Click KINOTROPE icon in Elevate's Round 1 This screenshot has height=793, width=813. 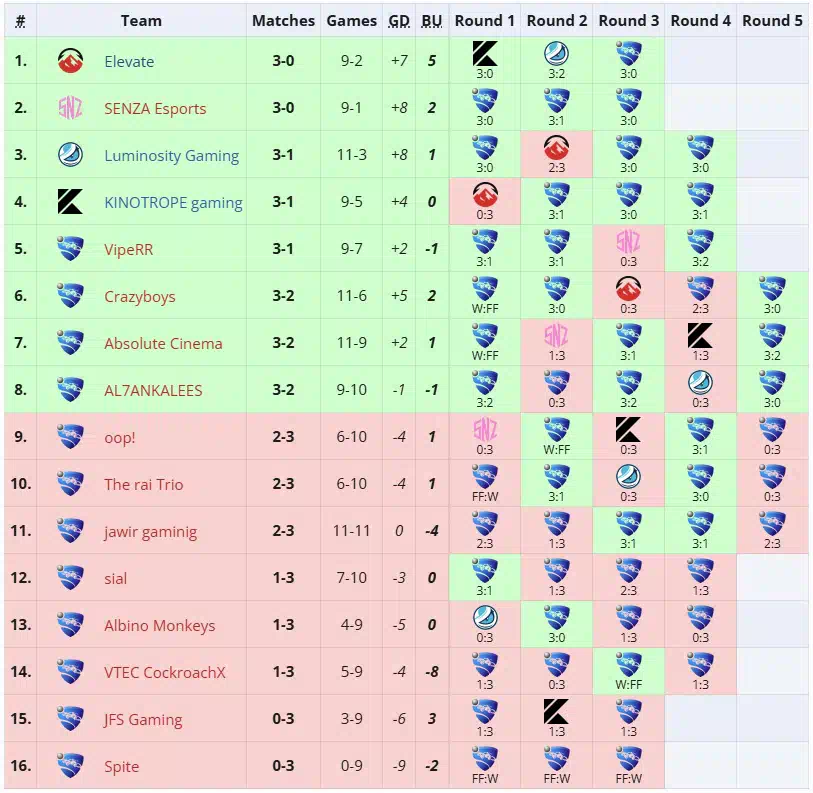(x=485, y=53)
